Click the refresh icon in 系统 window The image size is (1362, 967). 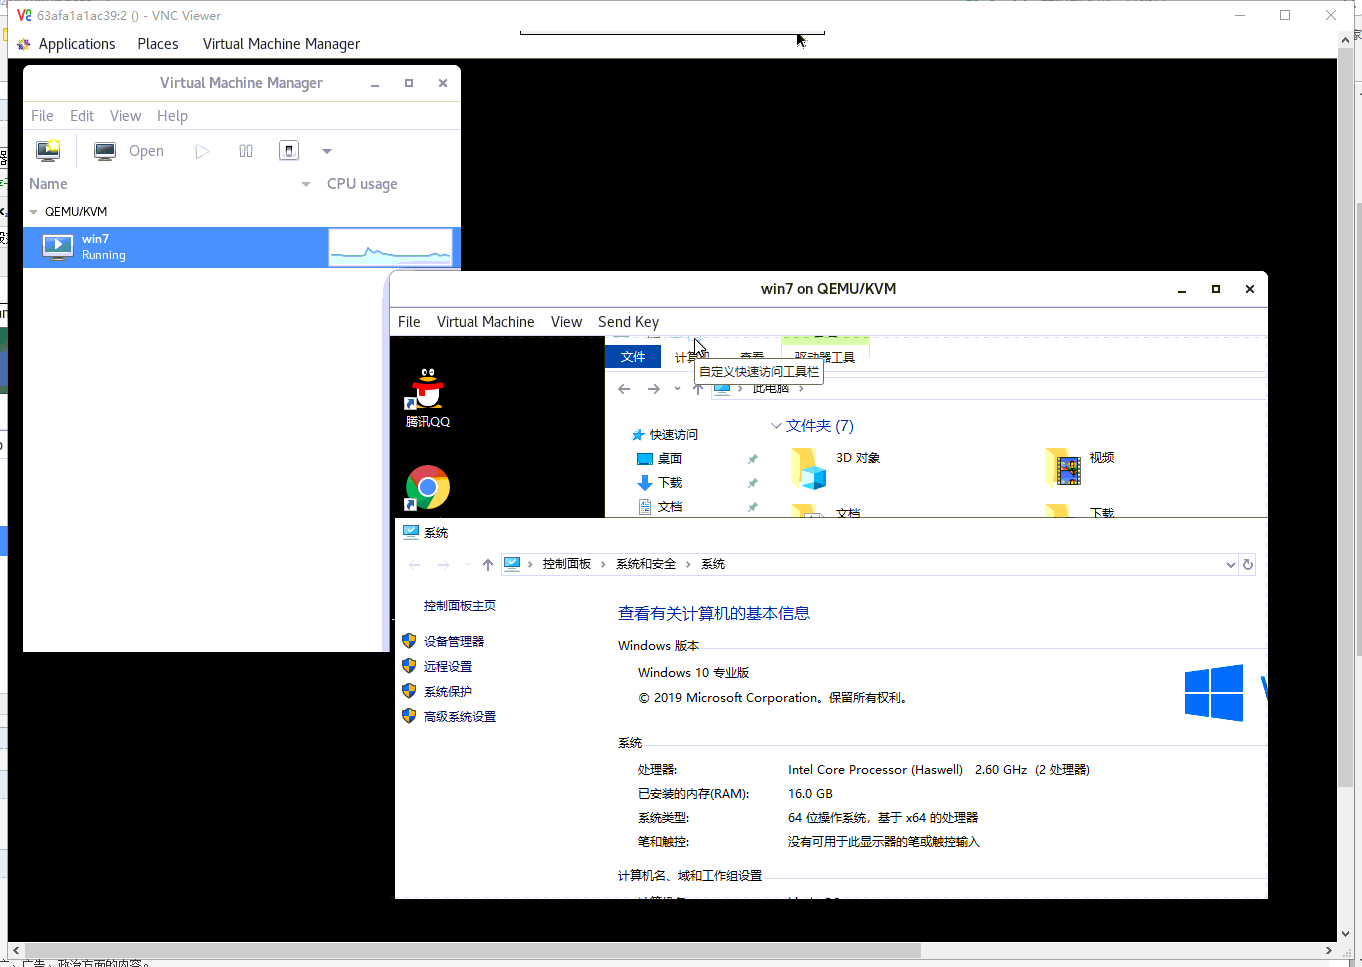point(1248,565)
